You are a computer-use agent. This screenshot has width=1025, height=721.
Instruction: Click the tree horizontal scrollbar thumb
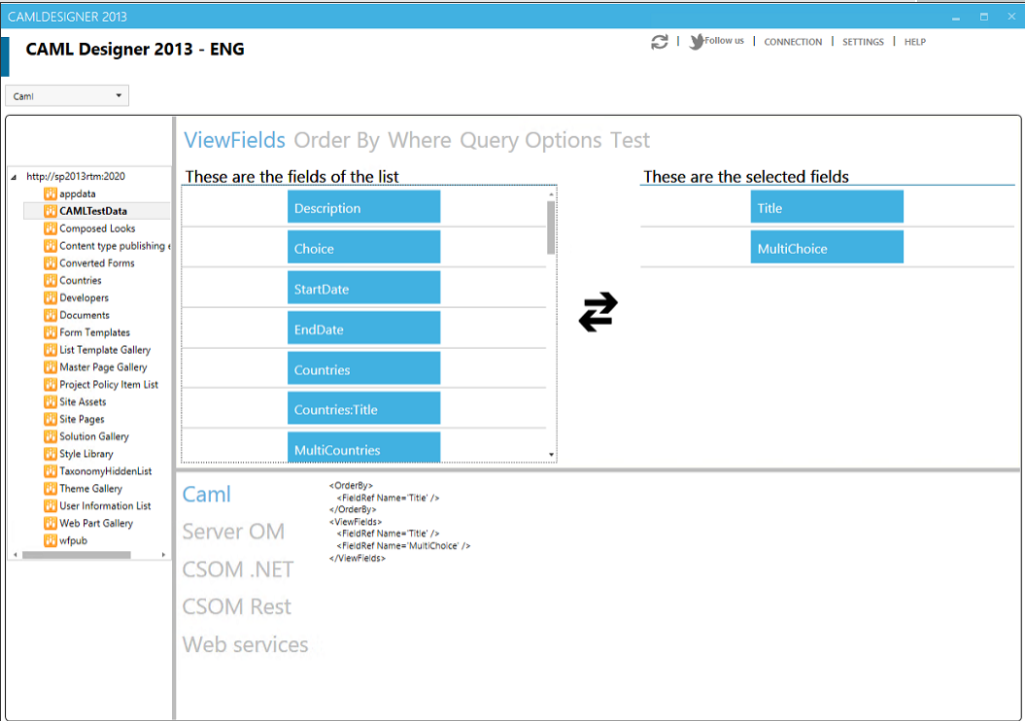76,555
